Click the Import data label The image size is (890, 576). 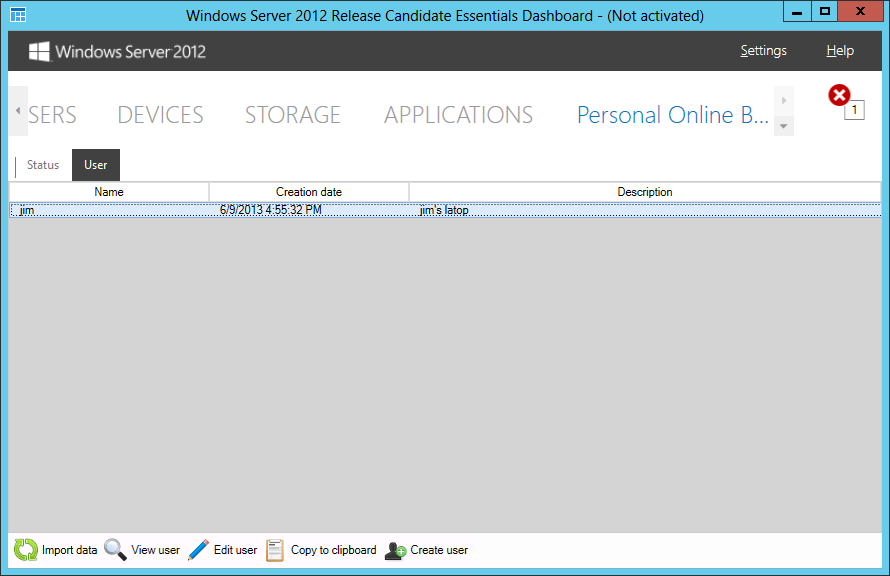69,550
